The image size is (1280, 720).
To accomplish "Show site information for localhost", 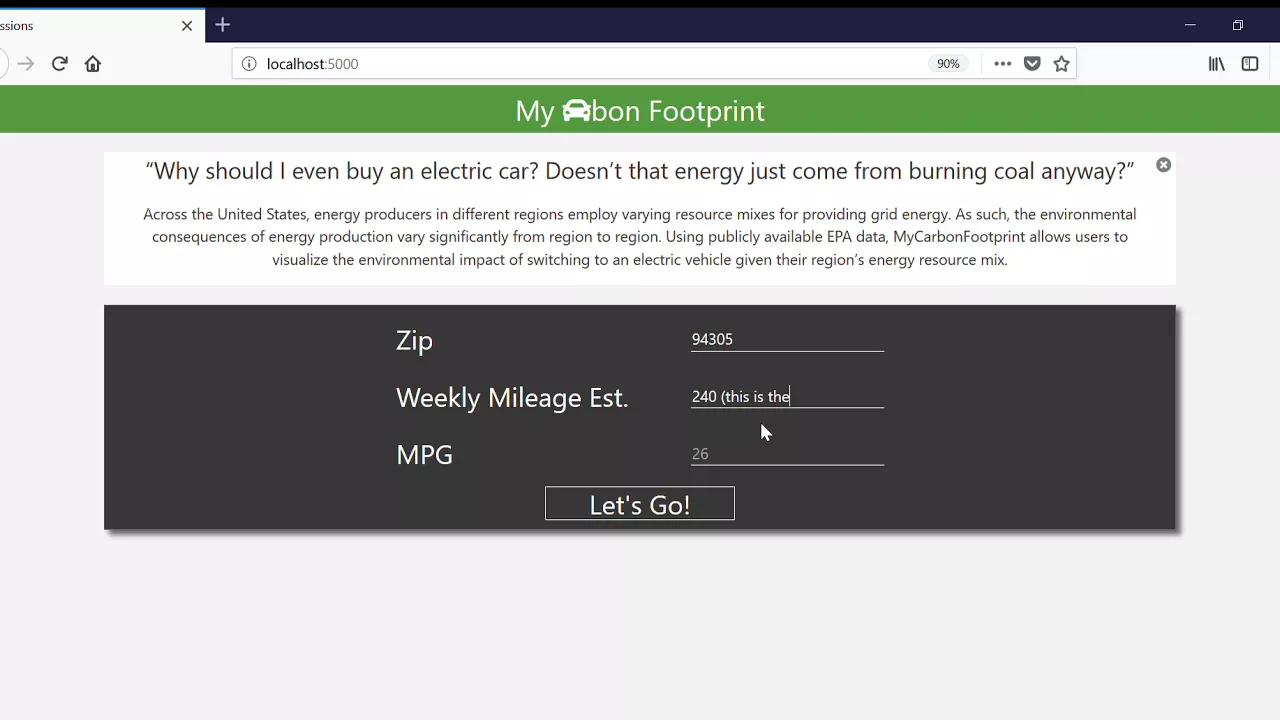I will (x=249, y=64).
